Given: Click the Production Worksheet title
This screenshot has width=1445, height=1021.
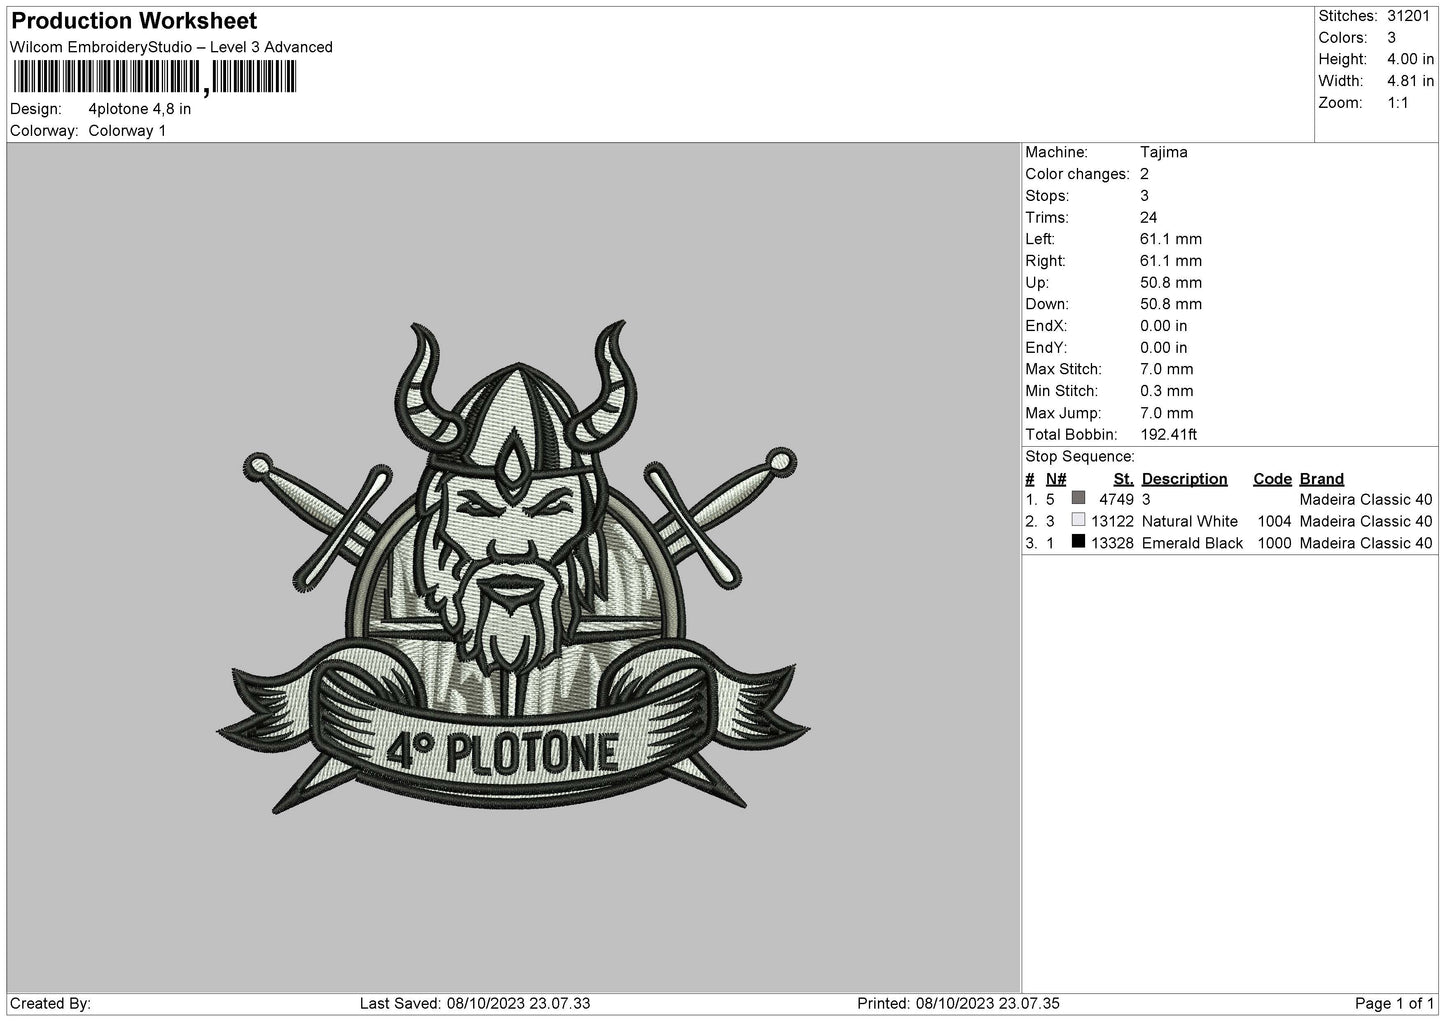Looking at the screenshot, I should point(134,21).
